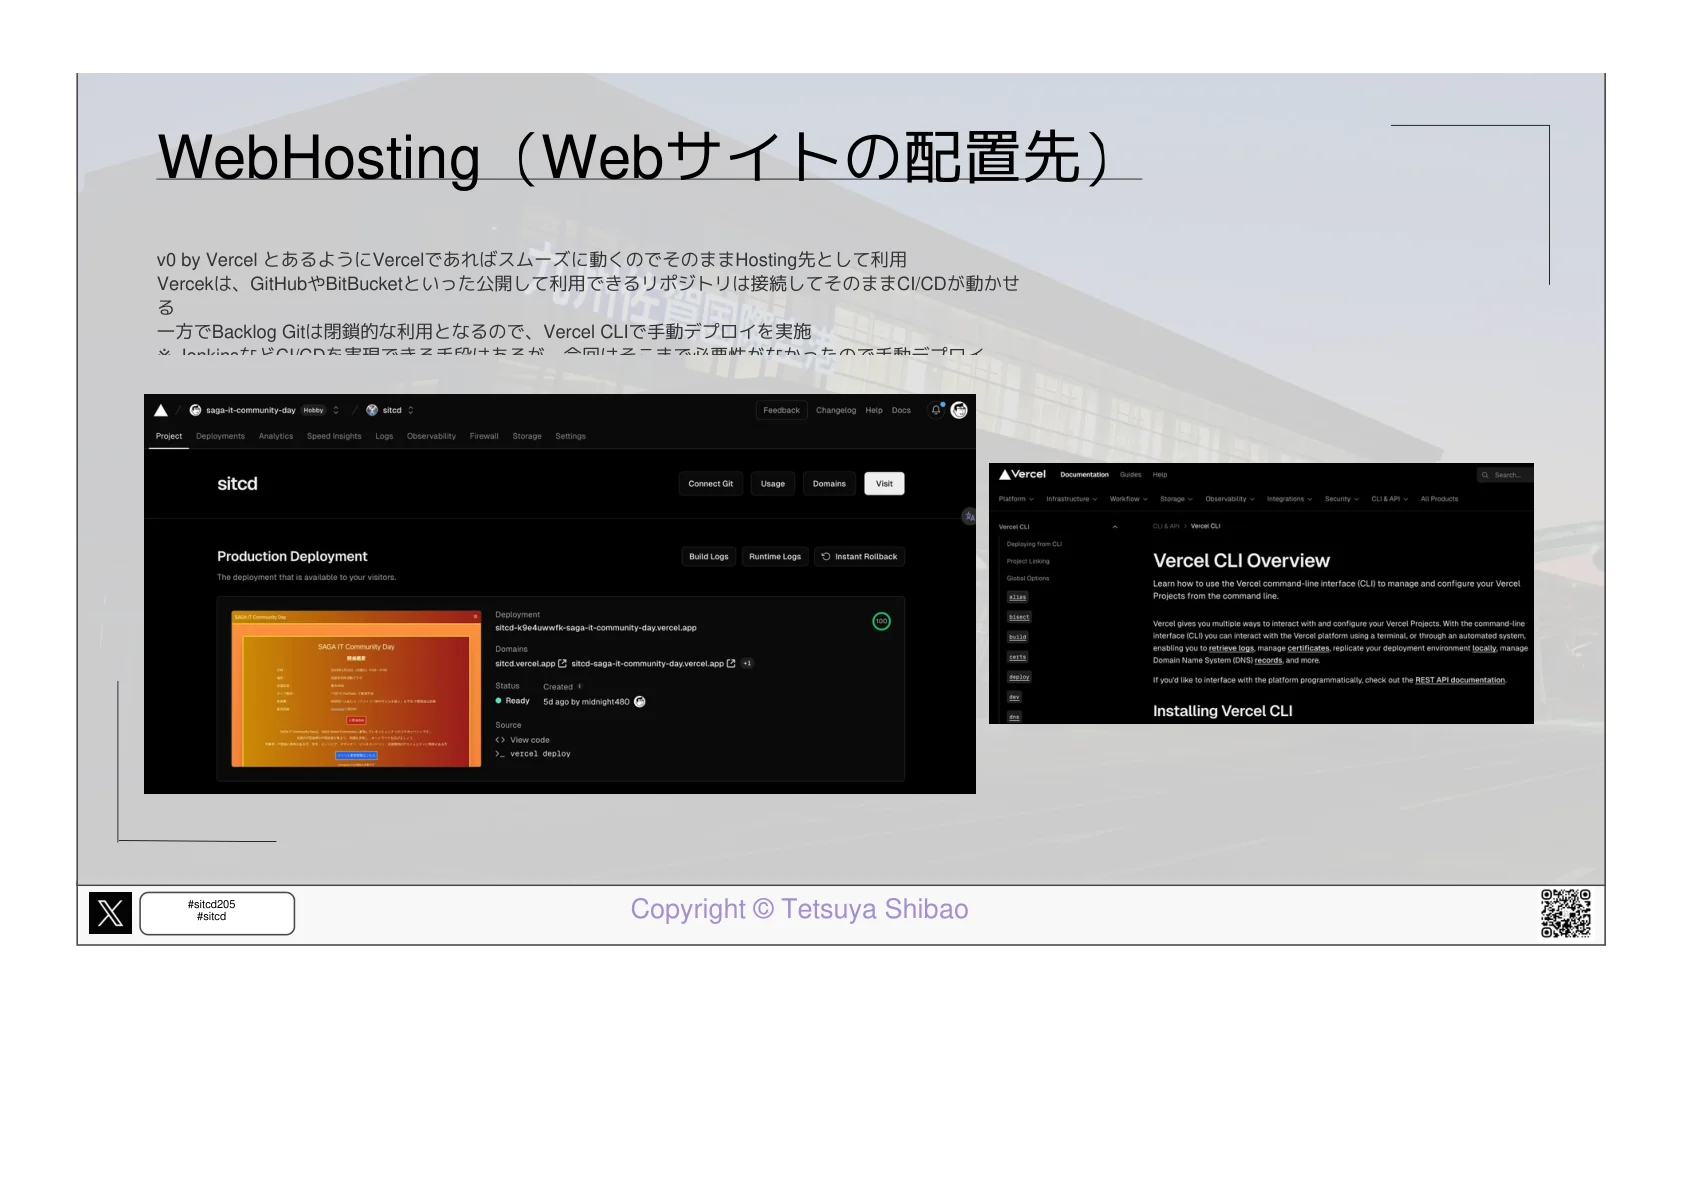Screen dimensions: 1684x1190
Task: Expand the Infrastructure menu in docs
Action: point(1072,499)
